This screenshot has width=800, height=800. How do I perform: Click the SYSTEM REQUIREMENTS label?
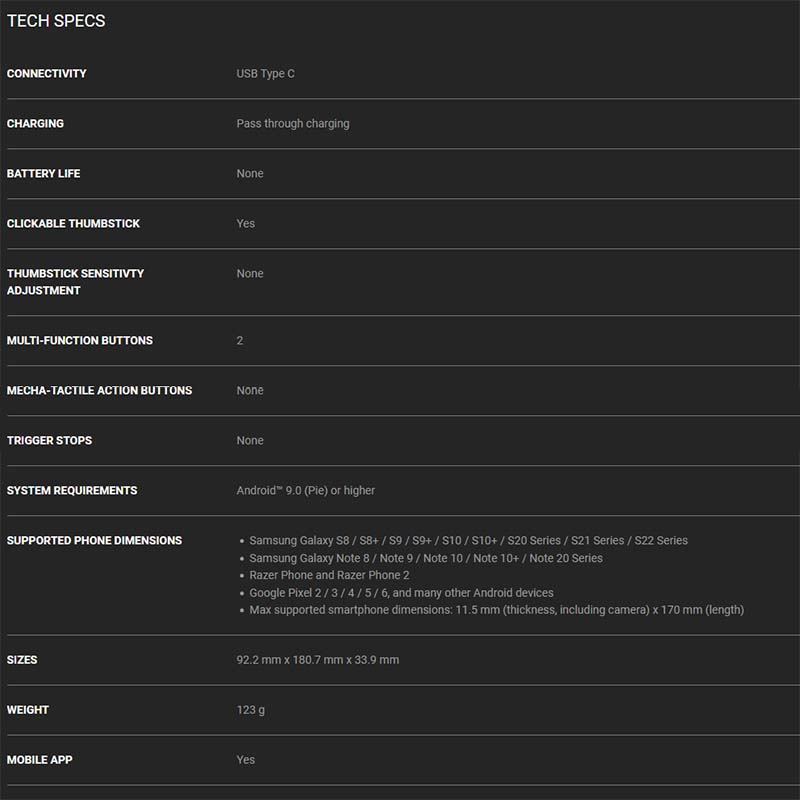[72, 491]
